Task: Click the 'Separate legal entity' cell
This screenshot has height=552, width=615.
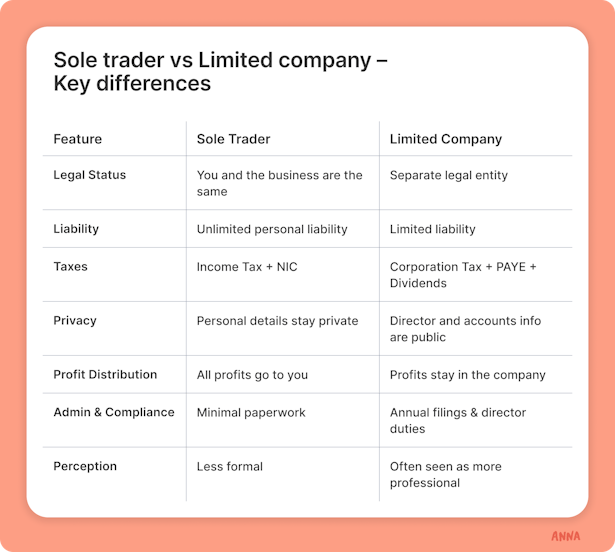Action: 449,175
